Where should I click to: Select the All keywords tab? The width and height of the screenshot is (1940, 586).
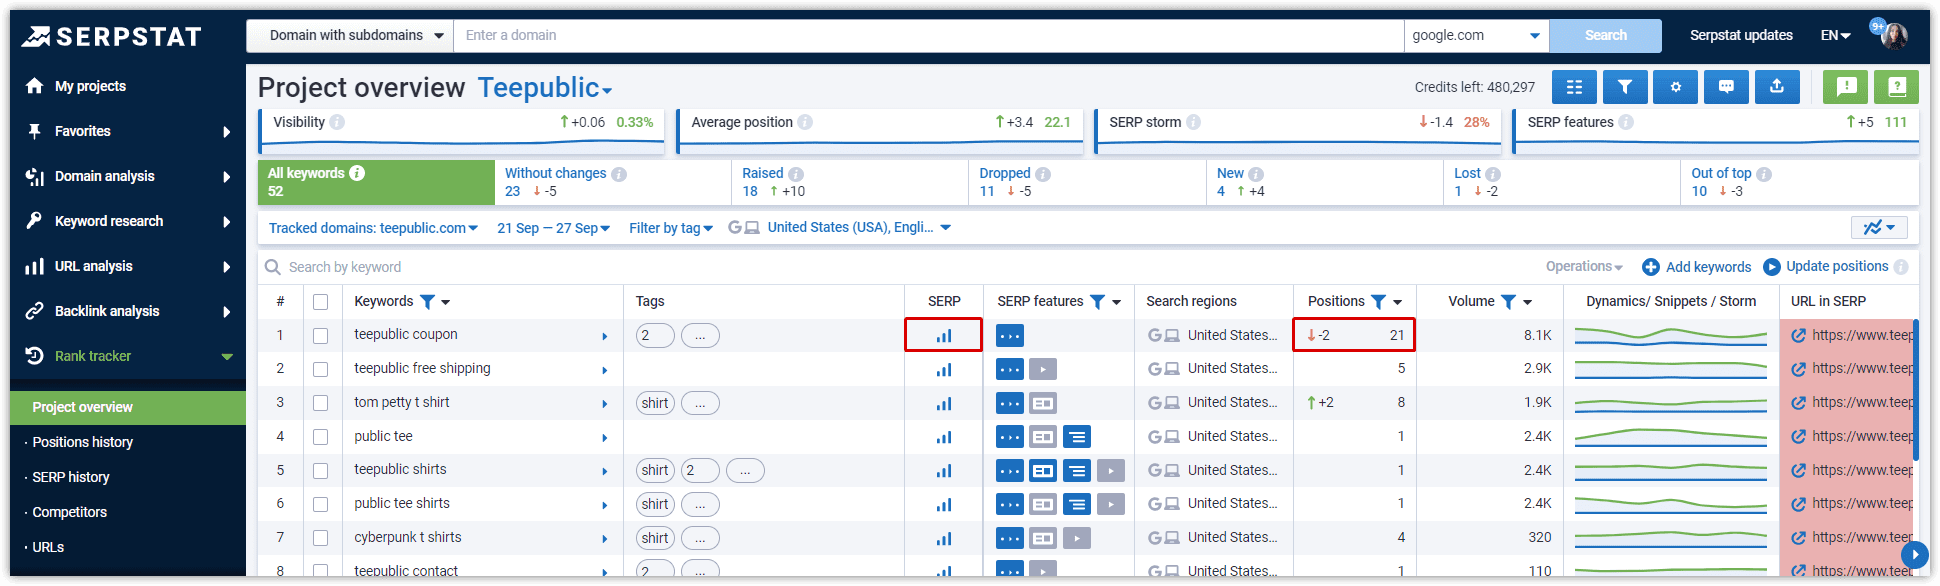[376, 182]
